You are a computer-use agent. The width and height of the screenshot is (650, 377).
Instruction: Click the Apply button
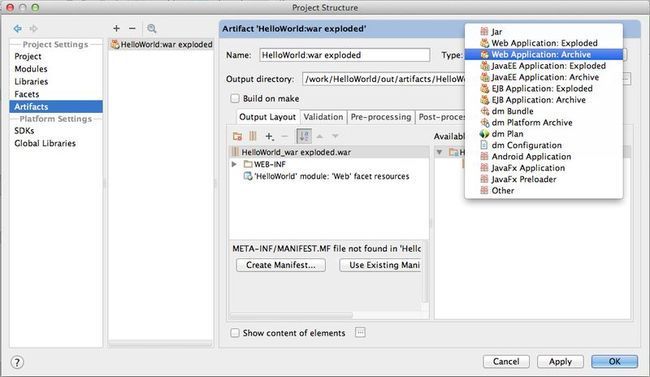click(560, 362)
